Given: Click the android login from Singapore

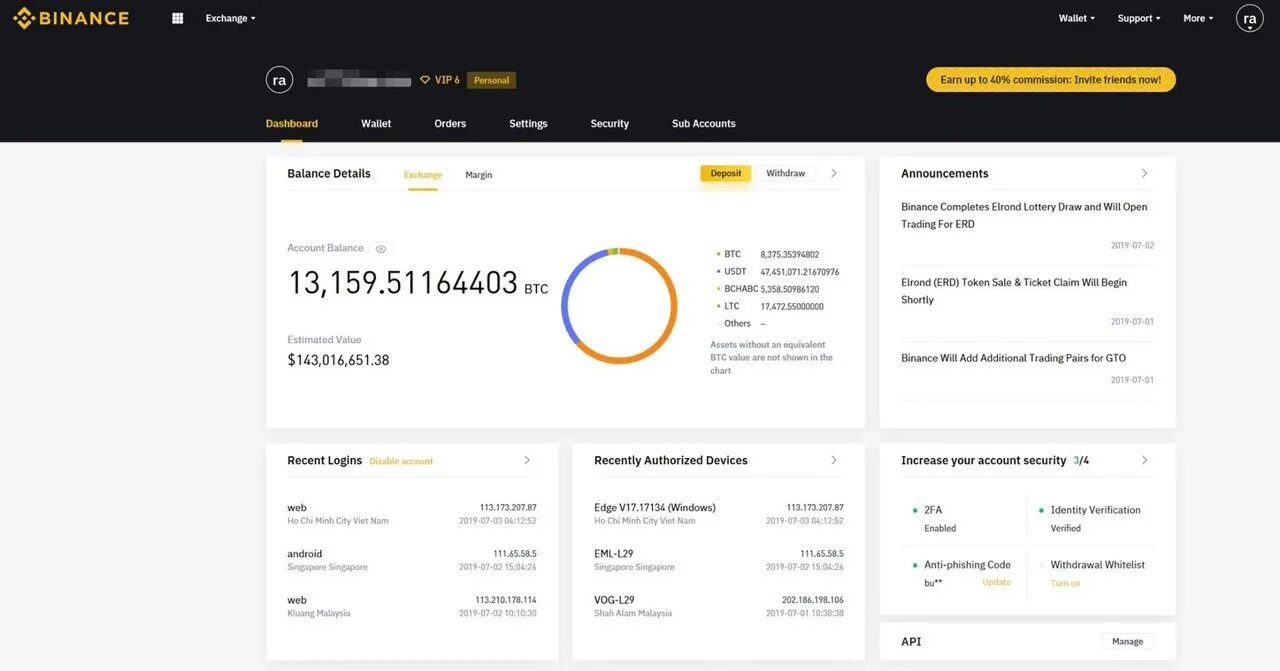Looking at the screenshot, I should (412, 560).
